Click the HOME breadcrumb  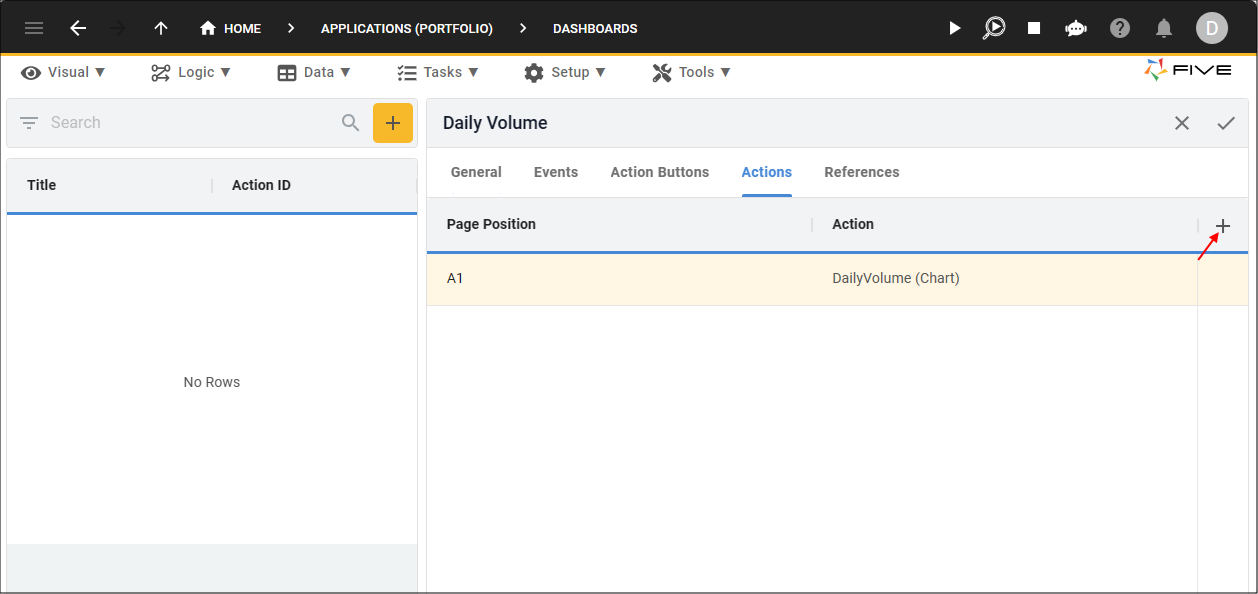click(231, 28)
